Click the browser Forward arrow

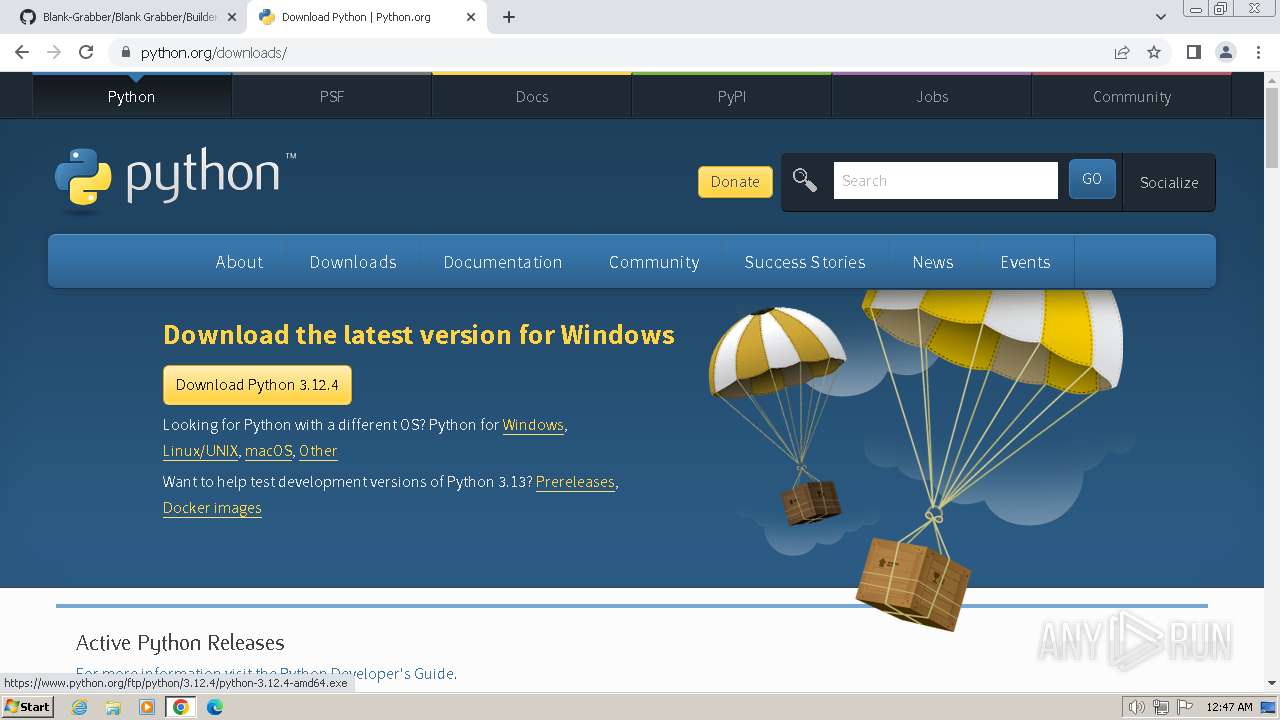click(x=54, y=52)
